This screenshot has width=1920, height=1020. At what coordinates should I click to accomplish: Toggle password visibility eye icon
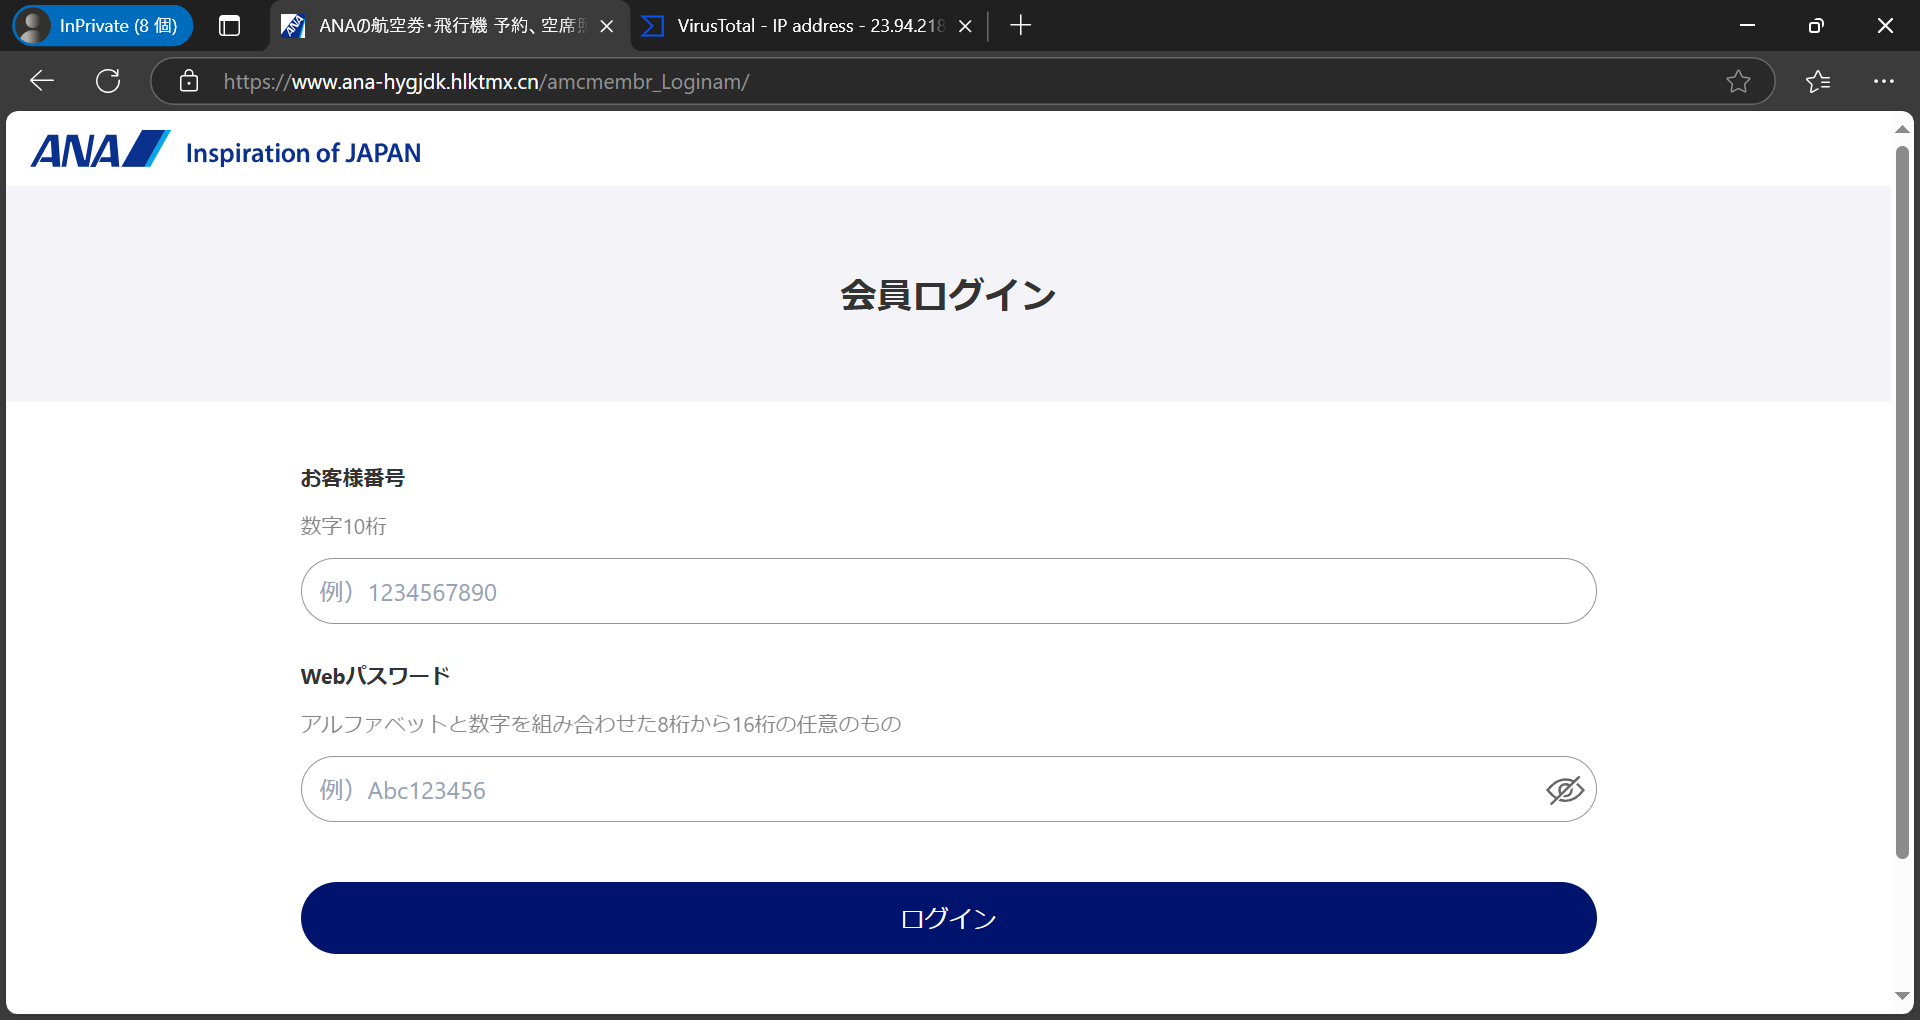1565,790
